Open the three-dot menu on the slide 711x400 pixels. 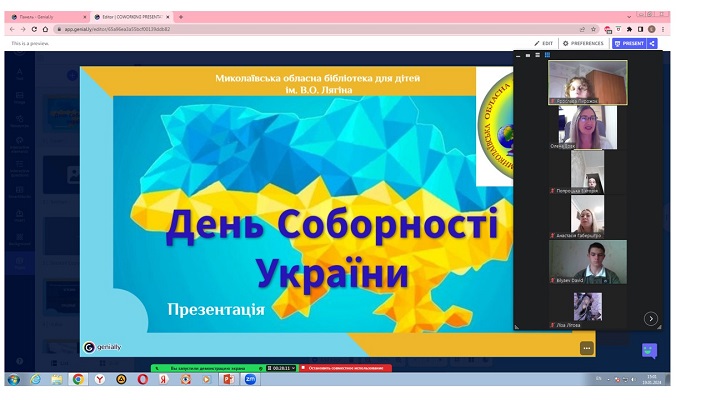[x=587, y=347]
